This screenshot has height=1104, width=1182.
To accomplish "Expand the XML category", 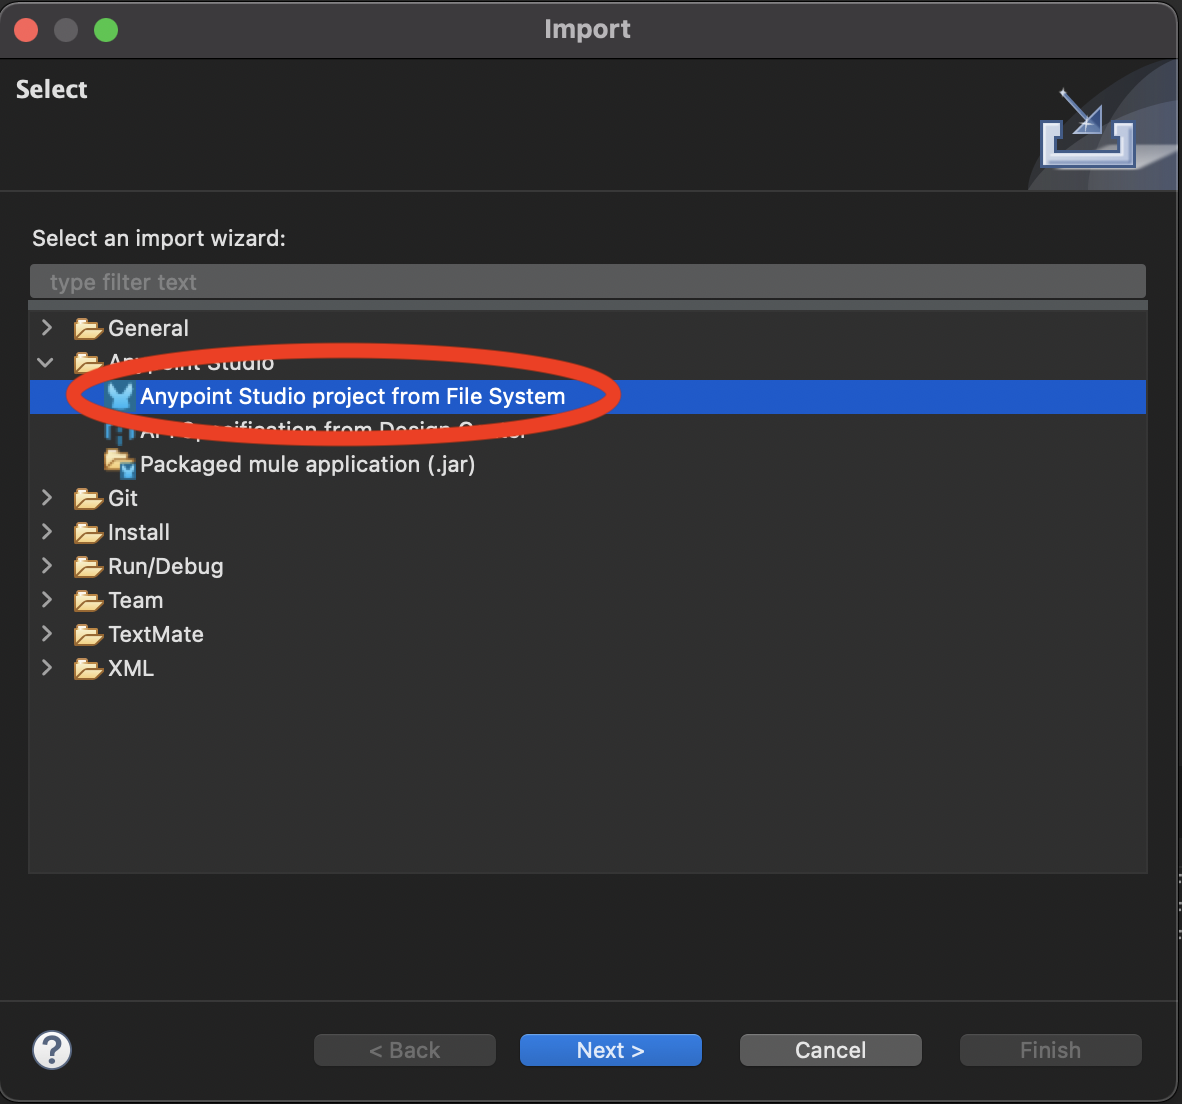I will click(46, 668).
